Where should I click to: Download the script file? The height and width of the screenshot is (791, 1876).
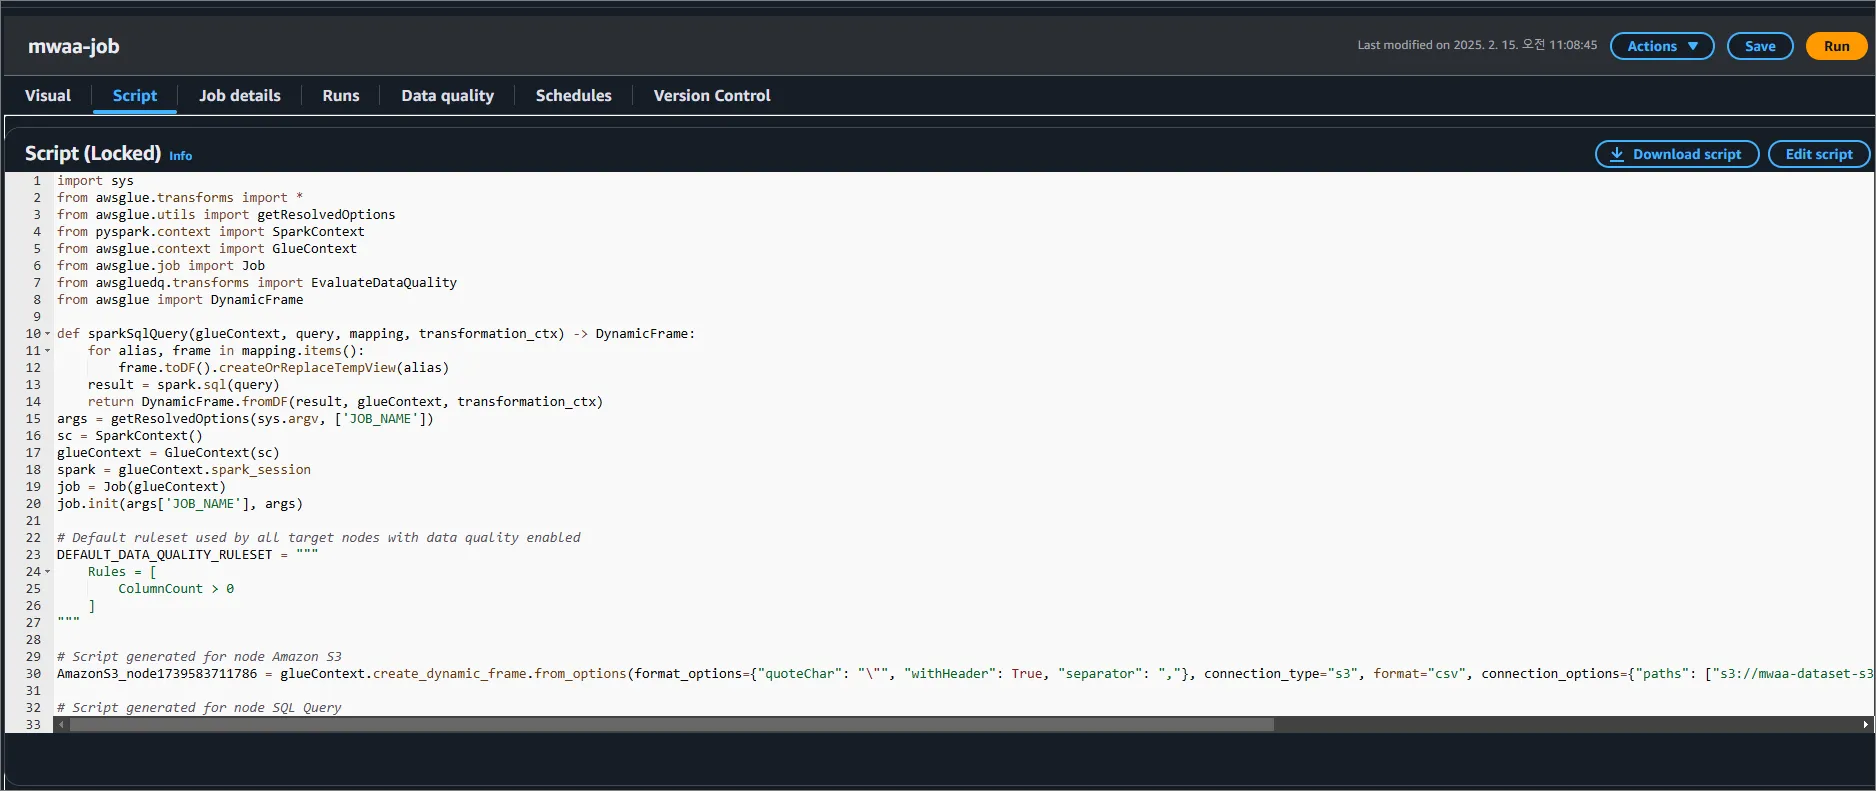1677,154
